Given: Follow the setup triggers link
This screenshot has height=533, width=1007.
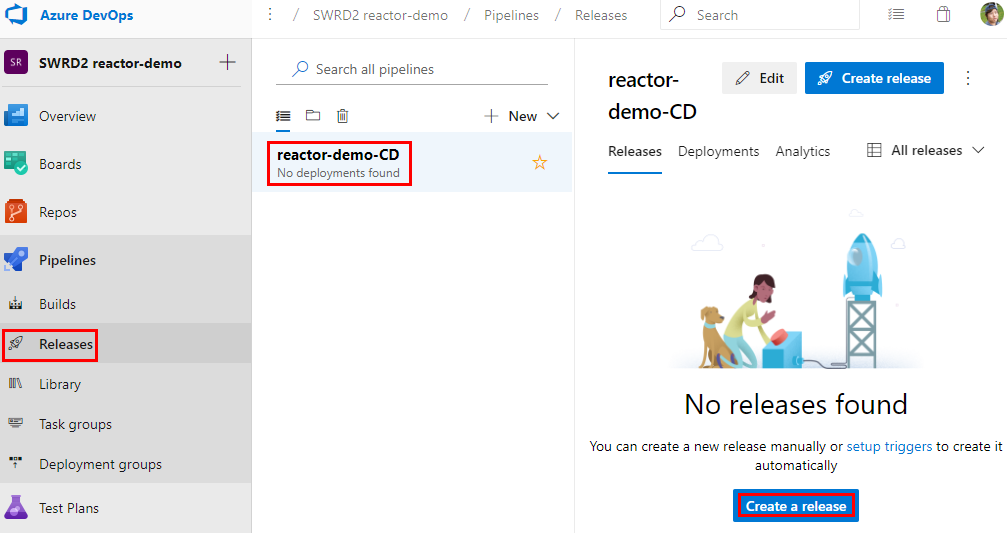Looking at the screenshot, I should point(889,446).
